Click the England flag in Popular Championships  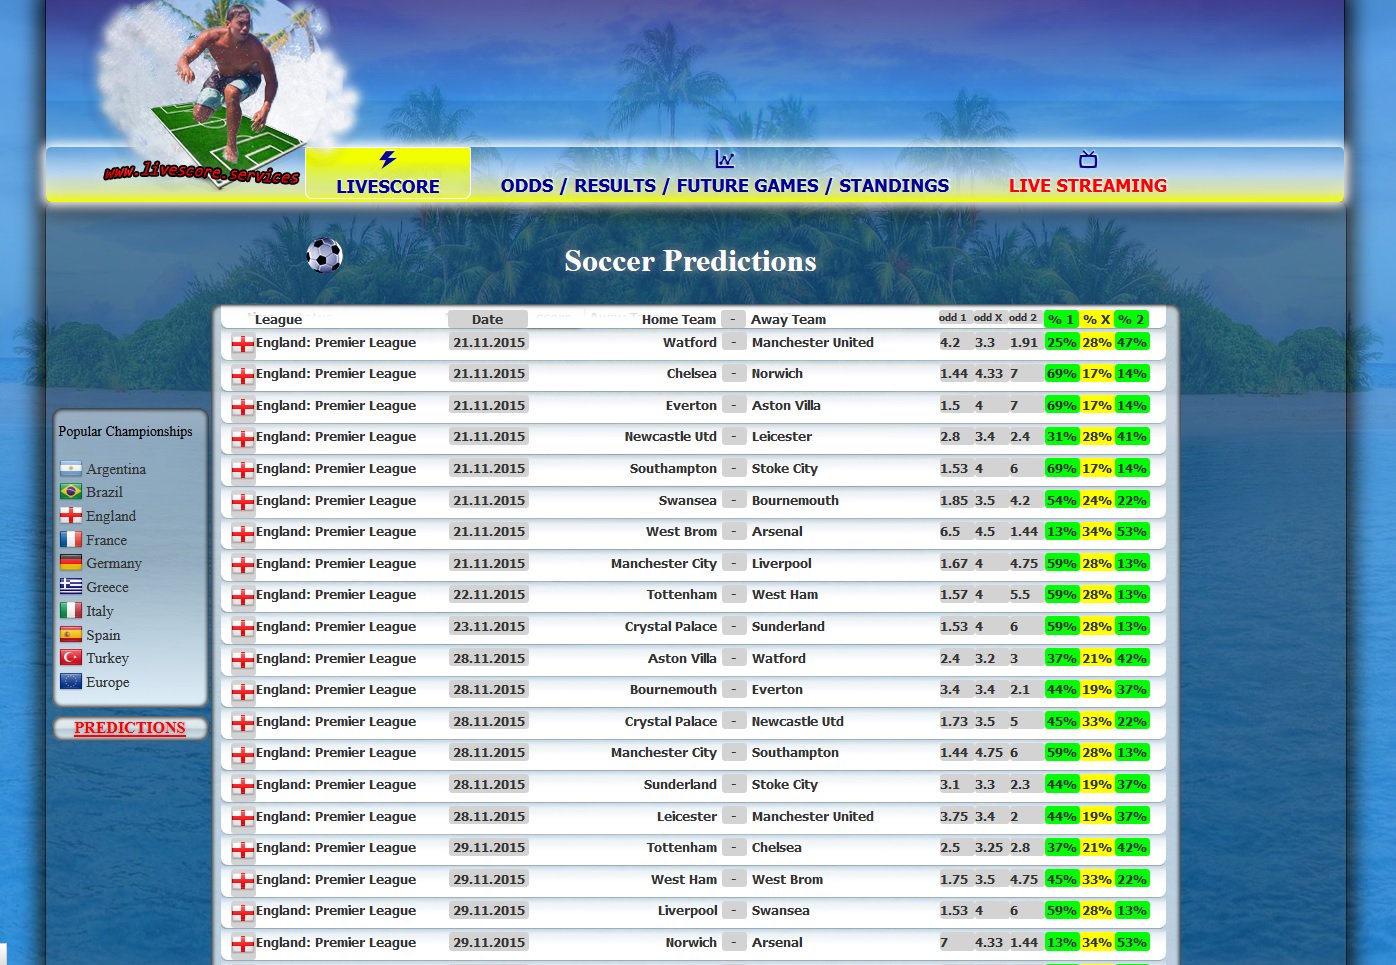click(x=71, y=516)
